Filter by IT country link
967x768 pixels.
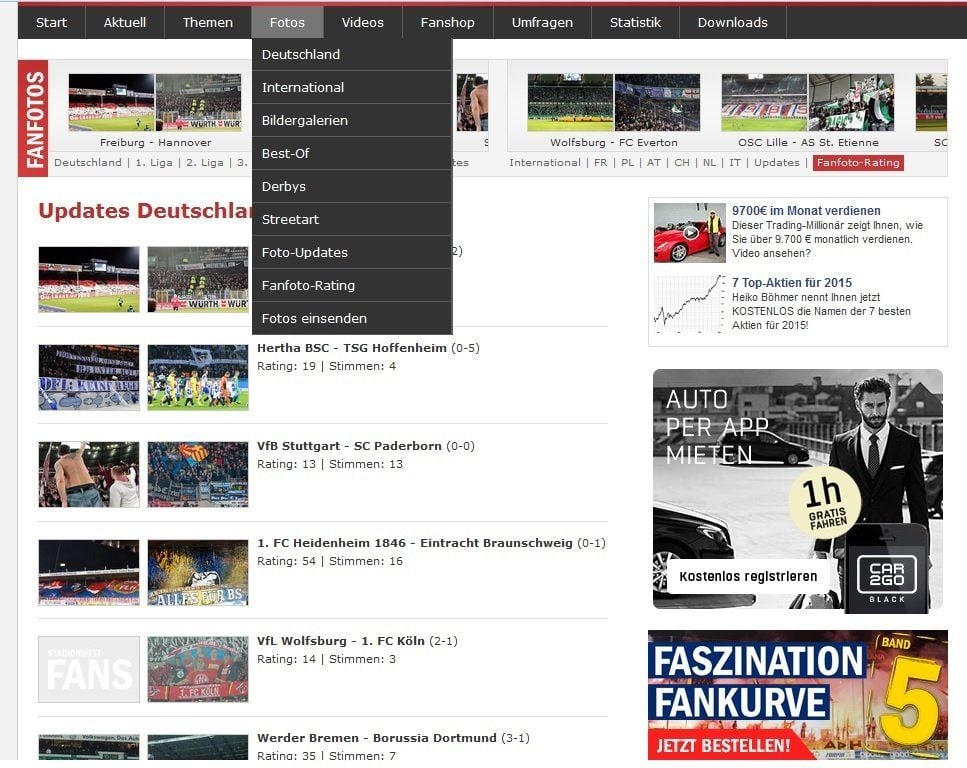(x=735, y=163)
